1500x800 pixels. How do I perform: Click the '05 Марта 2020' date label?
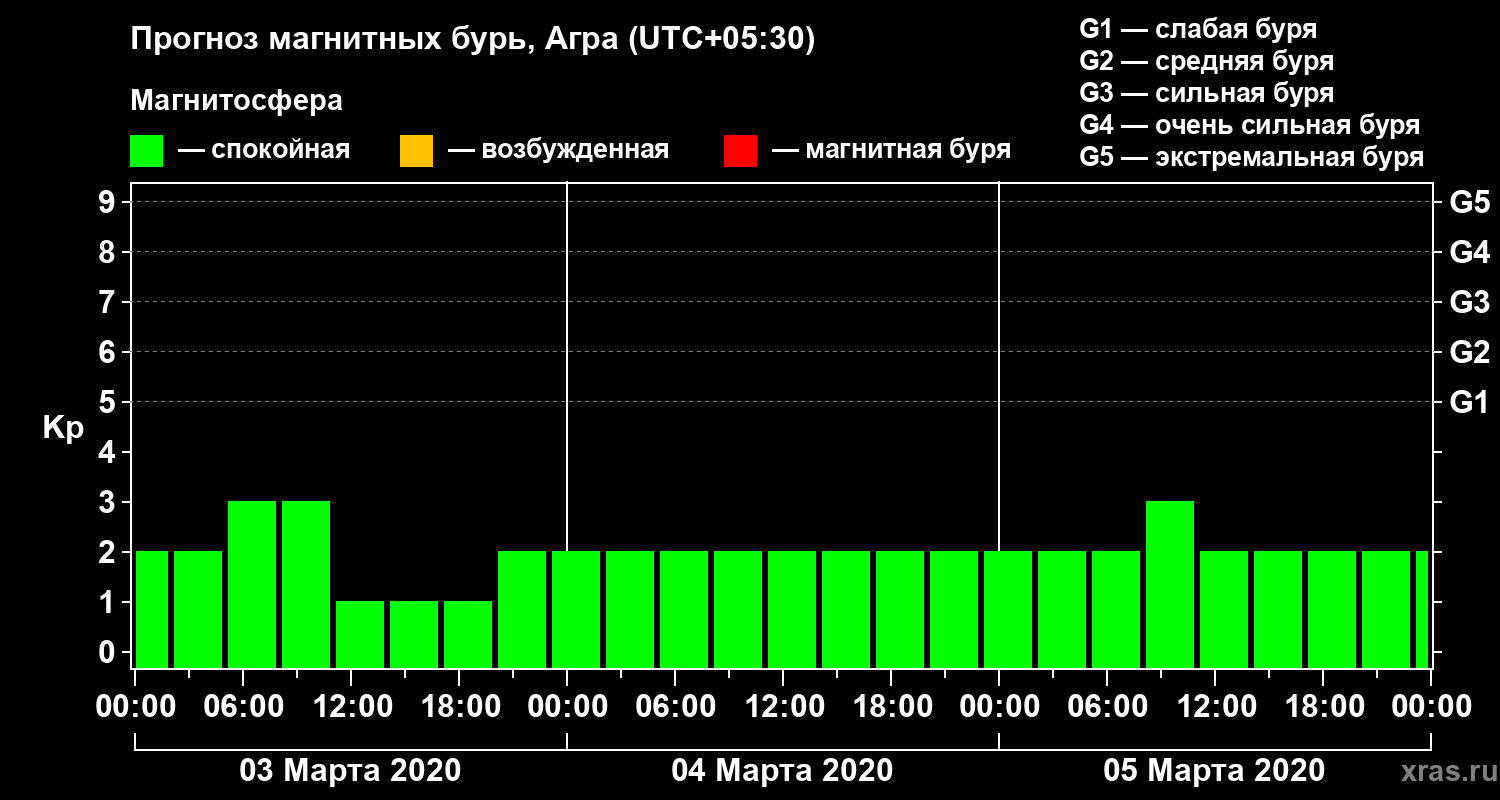click(1214, 771)
